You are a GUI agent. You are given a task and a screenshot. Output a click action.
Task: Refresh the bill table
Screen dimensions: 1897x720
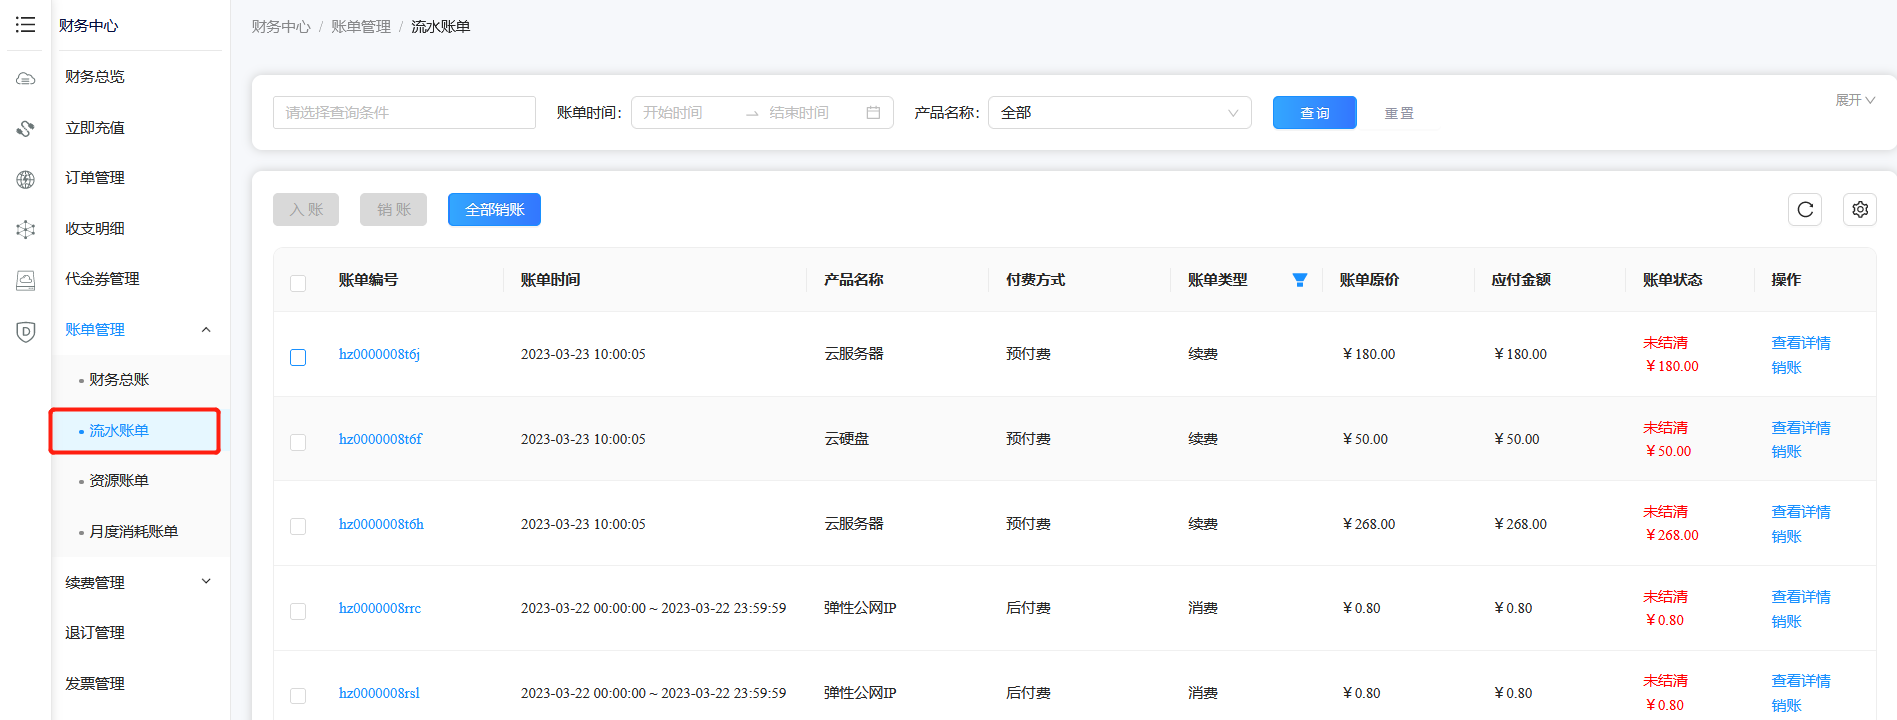1805,209
